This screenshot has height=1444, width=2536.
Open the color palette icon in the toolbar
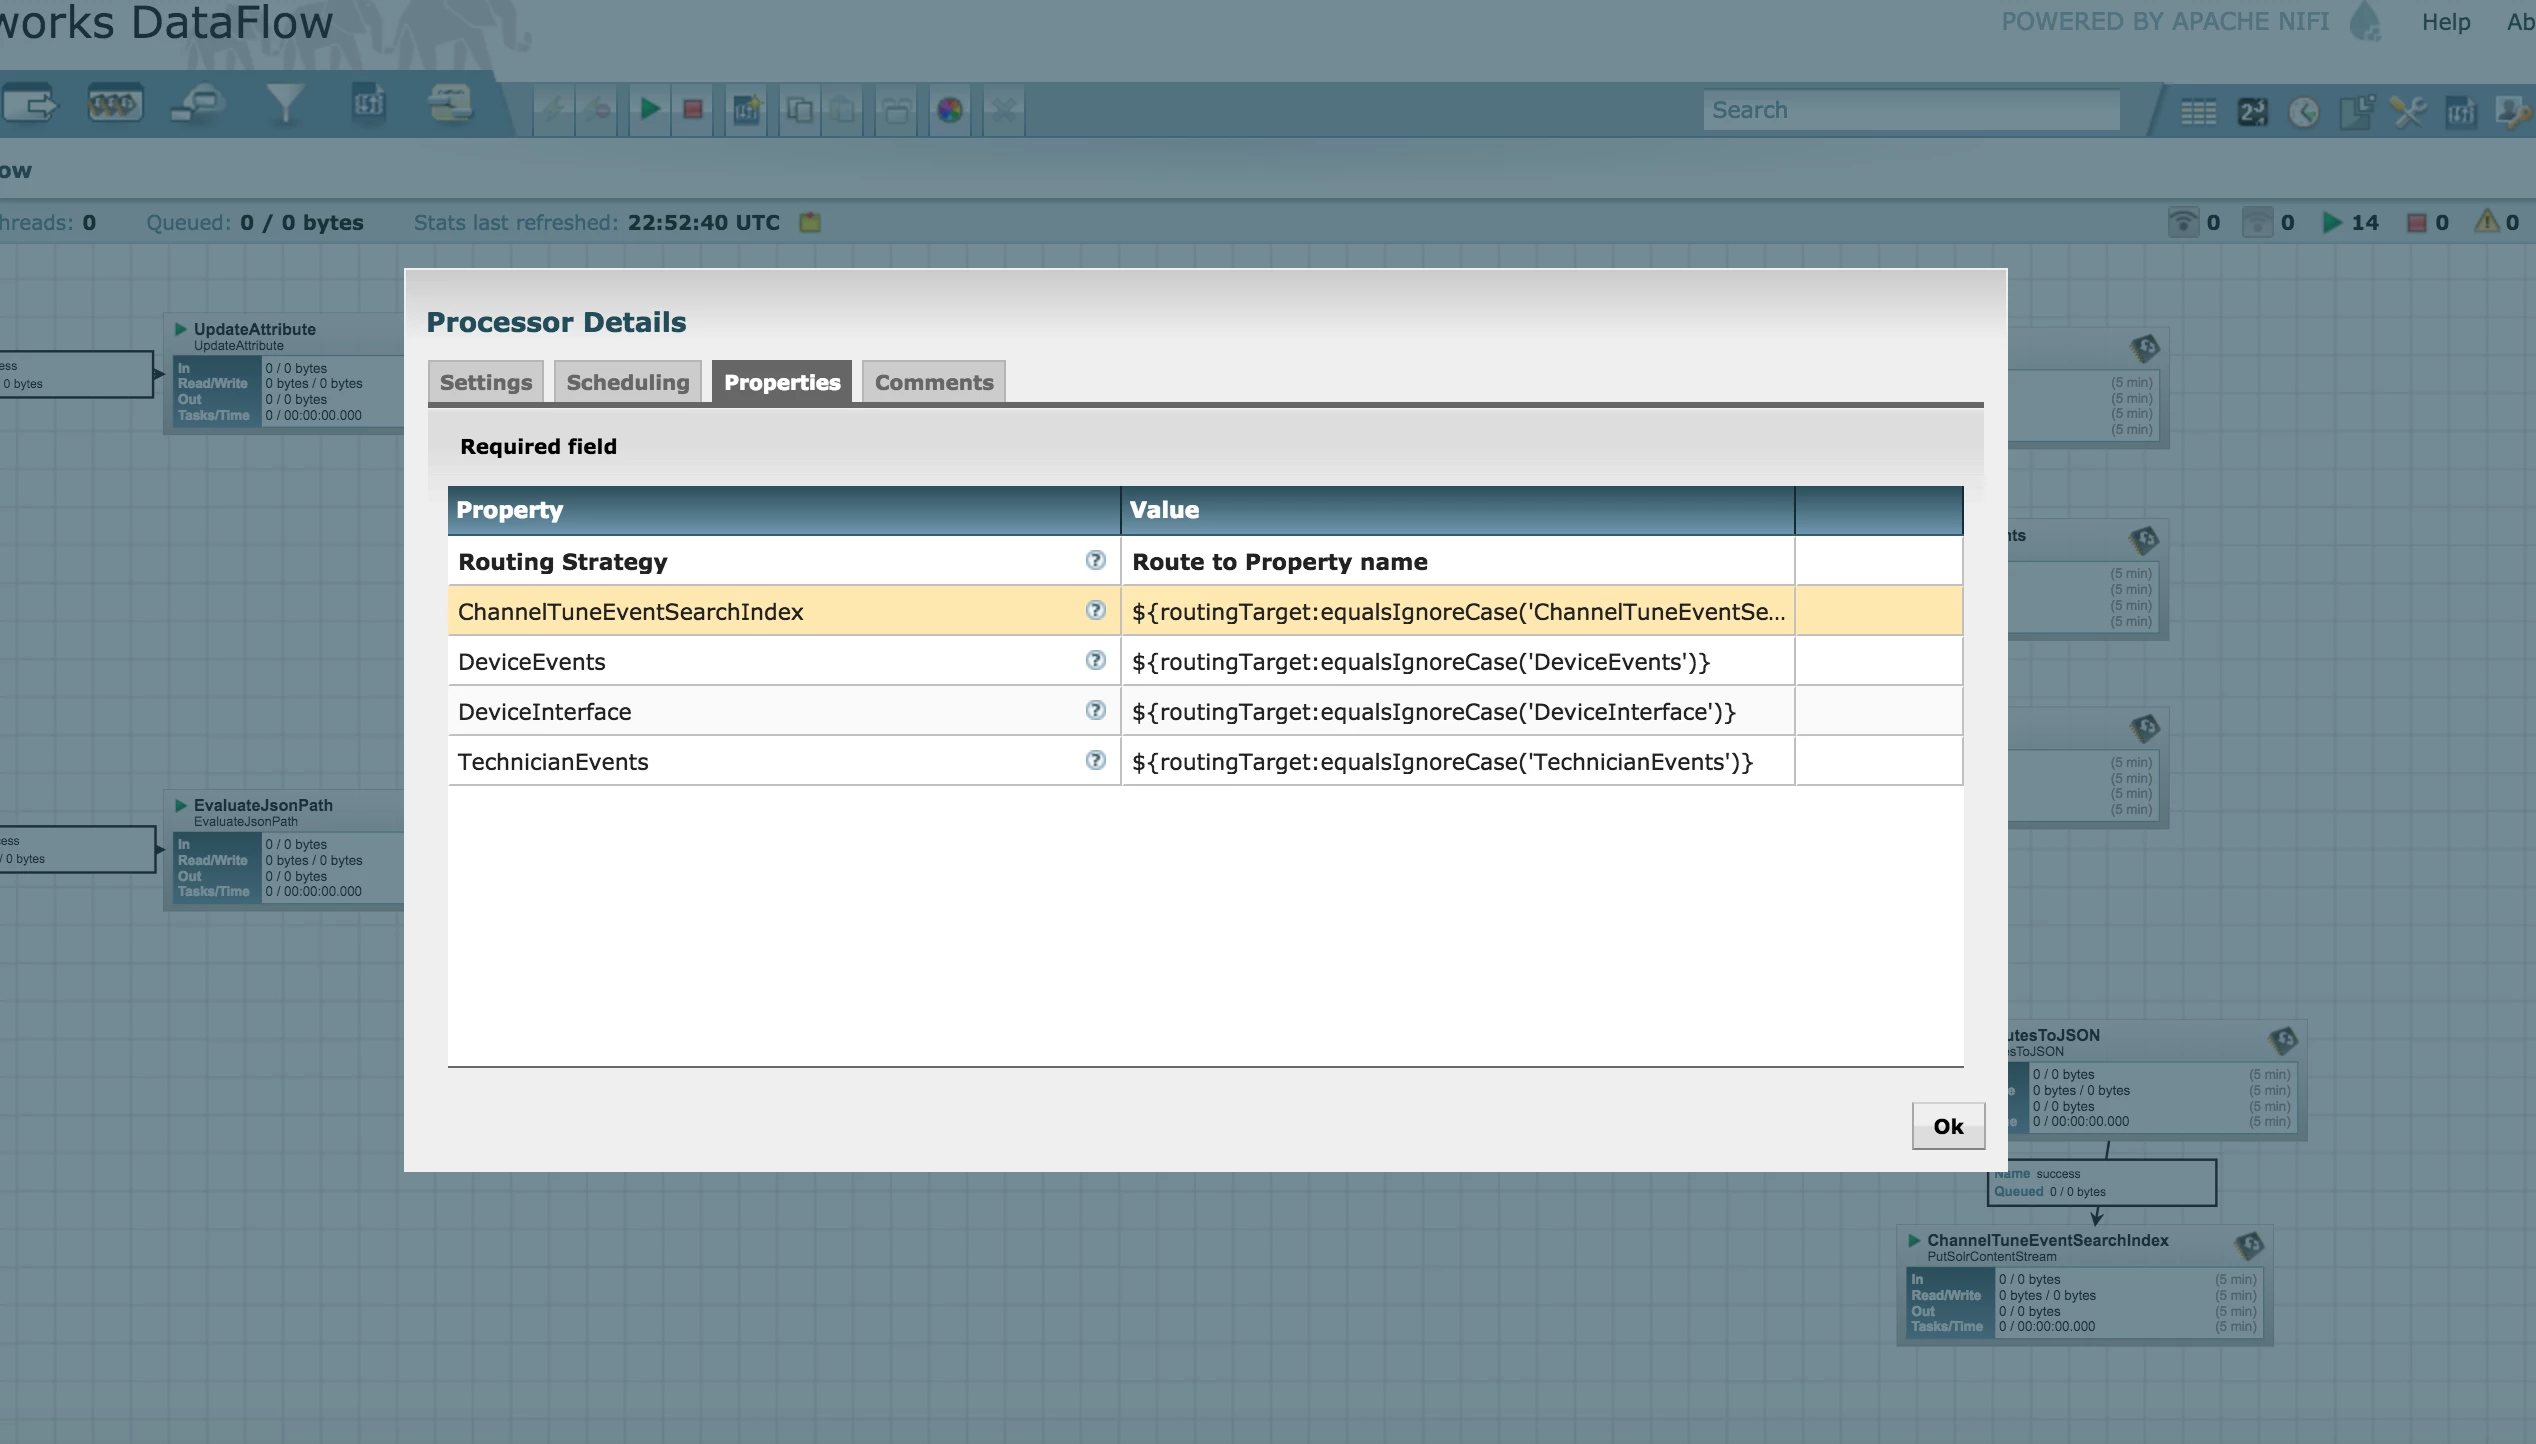(950, 110)
